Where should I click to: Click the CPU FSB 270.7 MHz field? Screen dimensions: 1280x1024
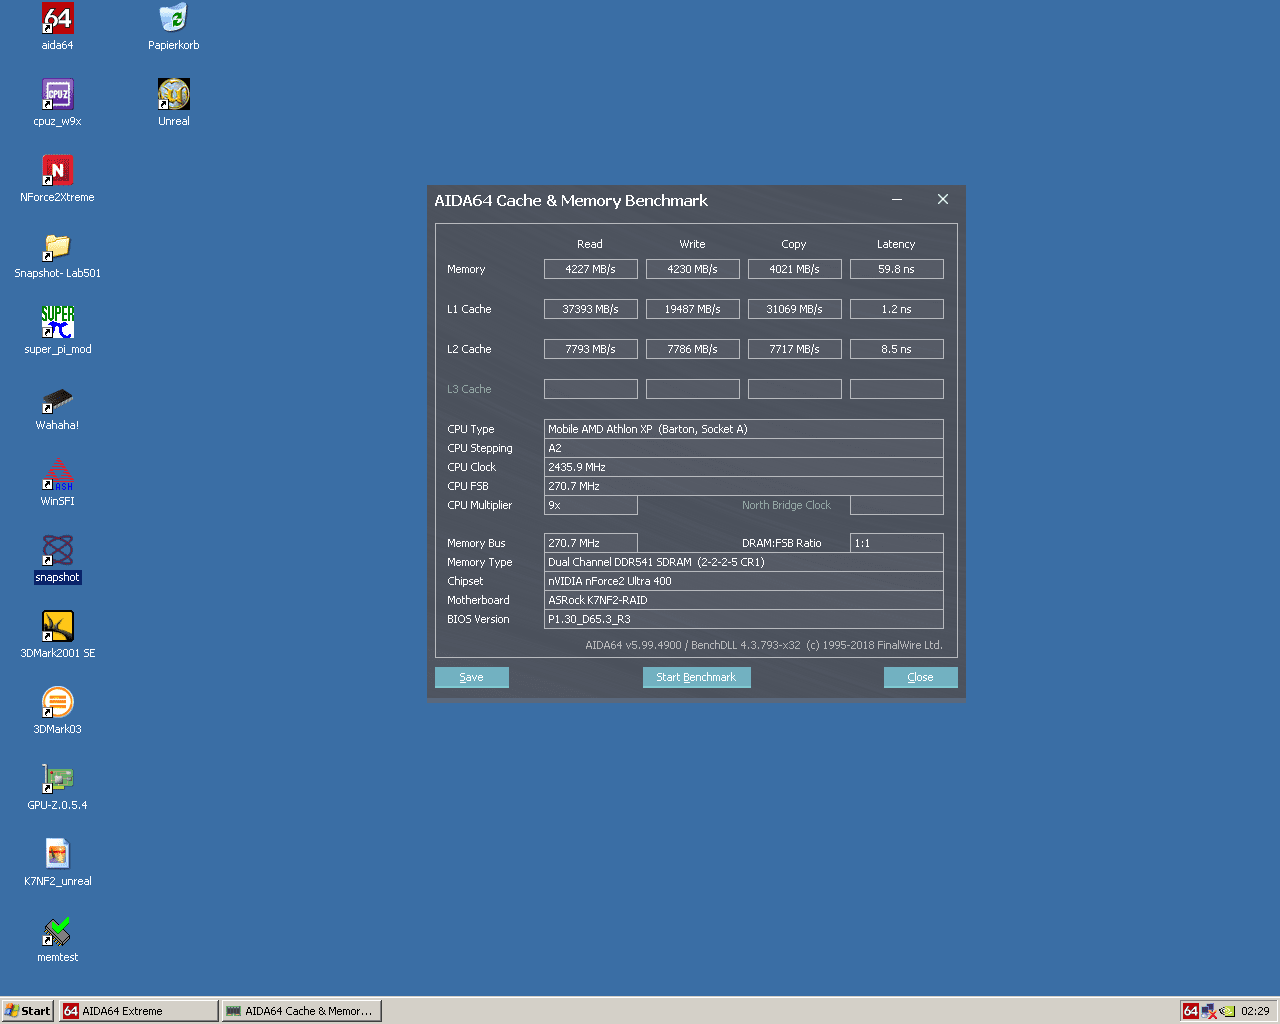coord(744,486)
